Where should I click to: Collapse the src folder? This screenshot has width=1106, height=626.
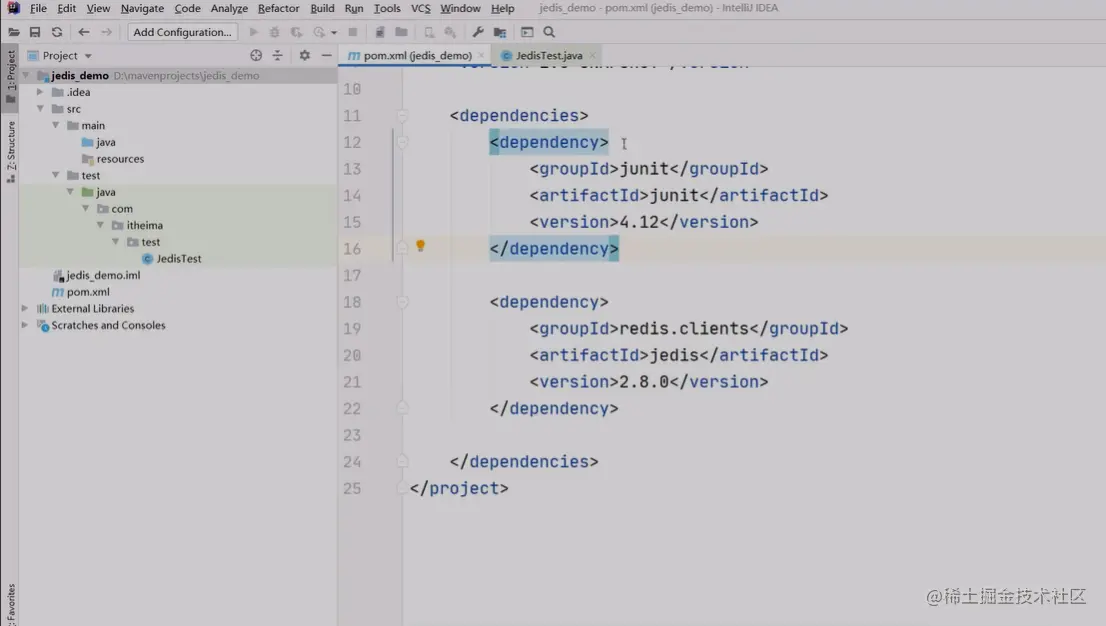click(x=40, y=109)
